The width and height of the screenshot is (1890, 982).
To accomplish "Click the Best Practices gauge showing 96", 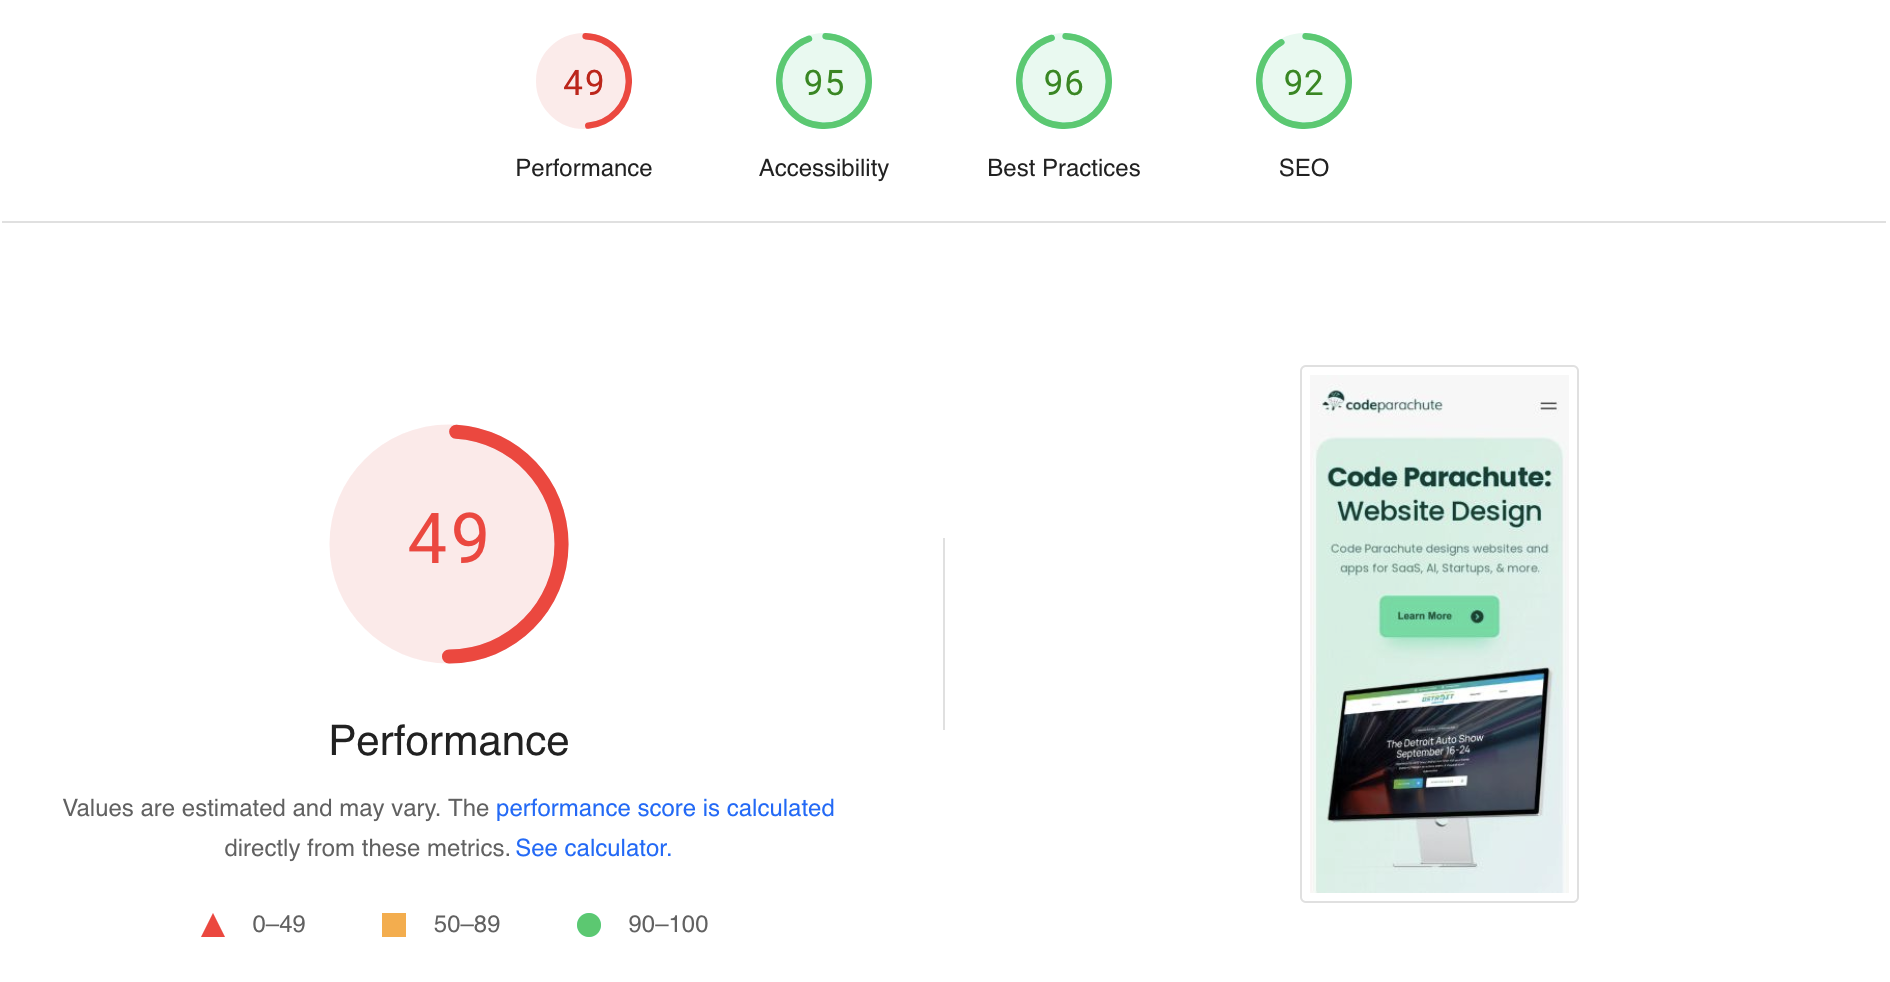I will 1064,82.
